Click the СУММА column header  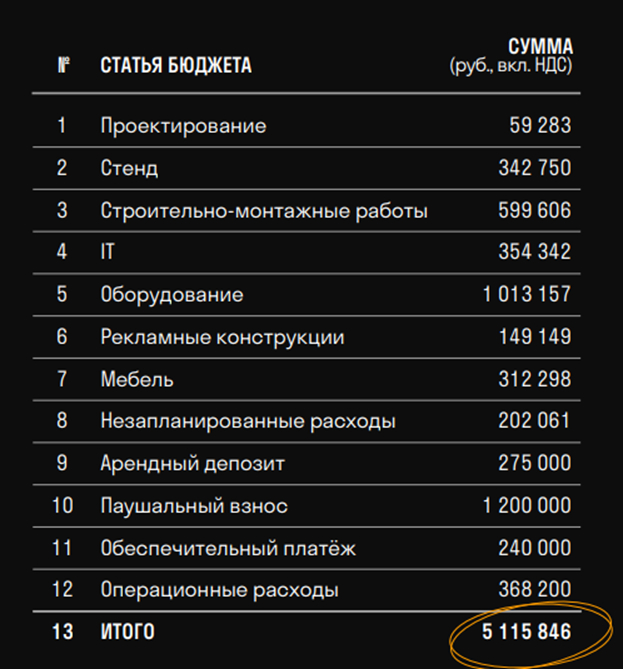[x=540, y=46]
